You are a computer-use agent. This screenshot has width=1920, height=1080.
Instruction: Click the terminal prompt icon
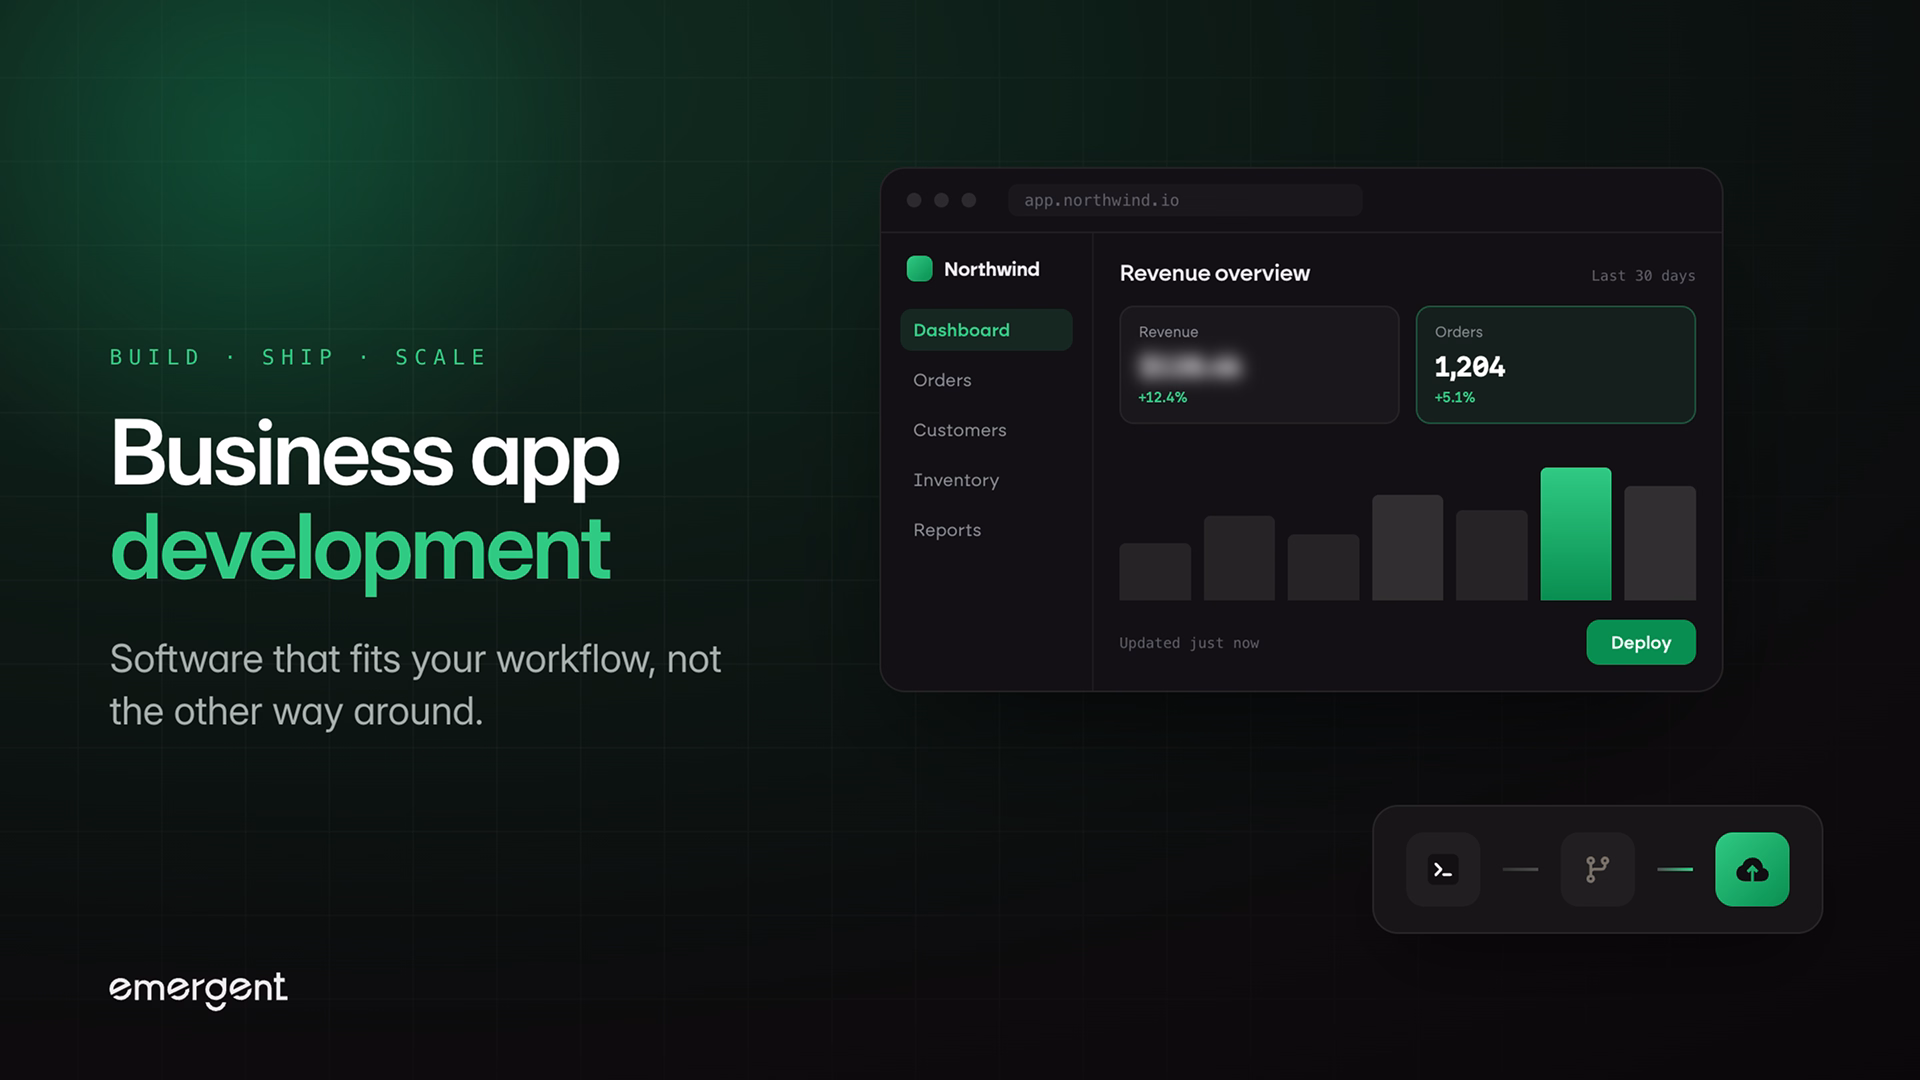click(1442, 869)
